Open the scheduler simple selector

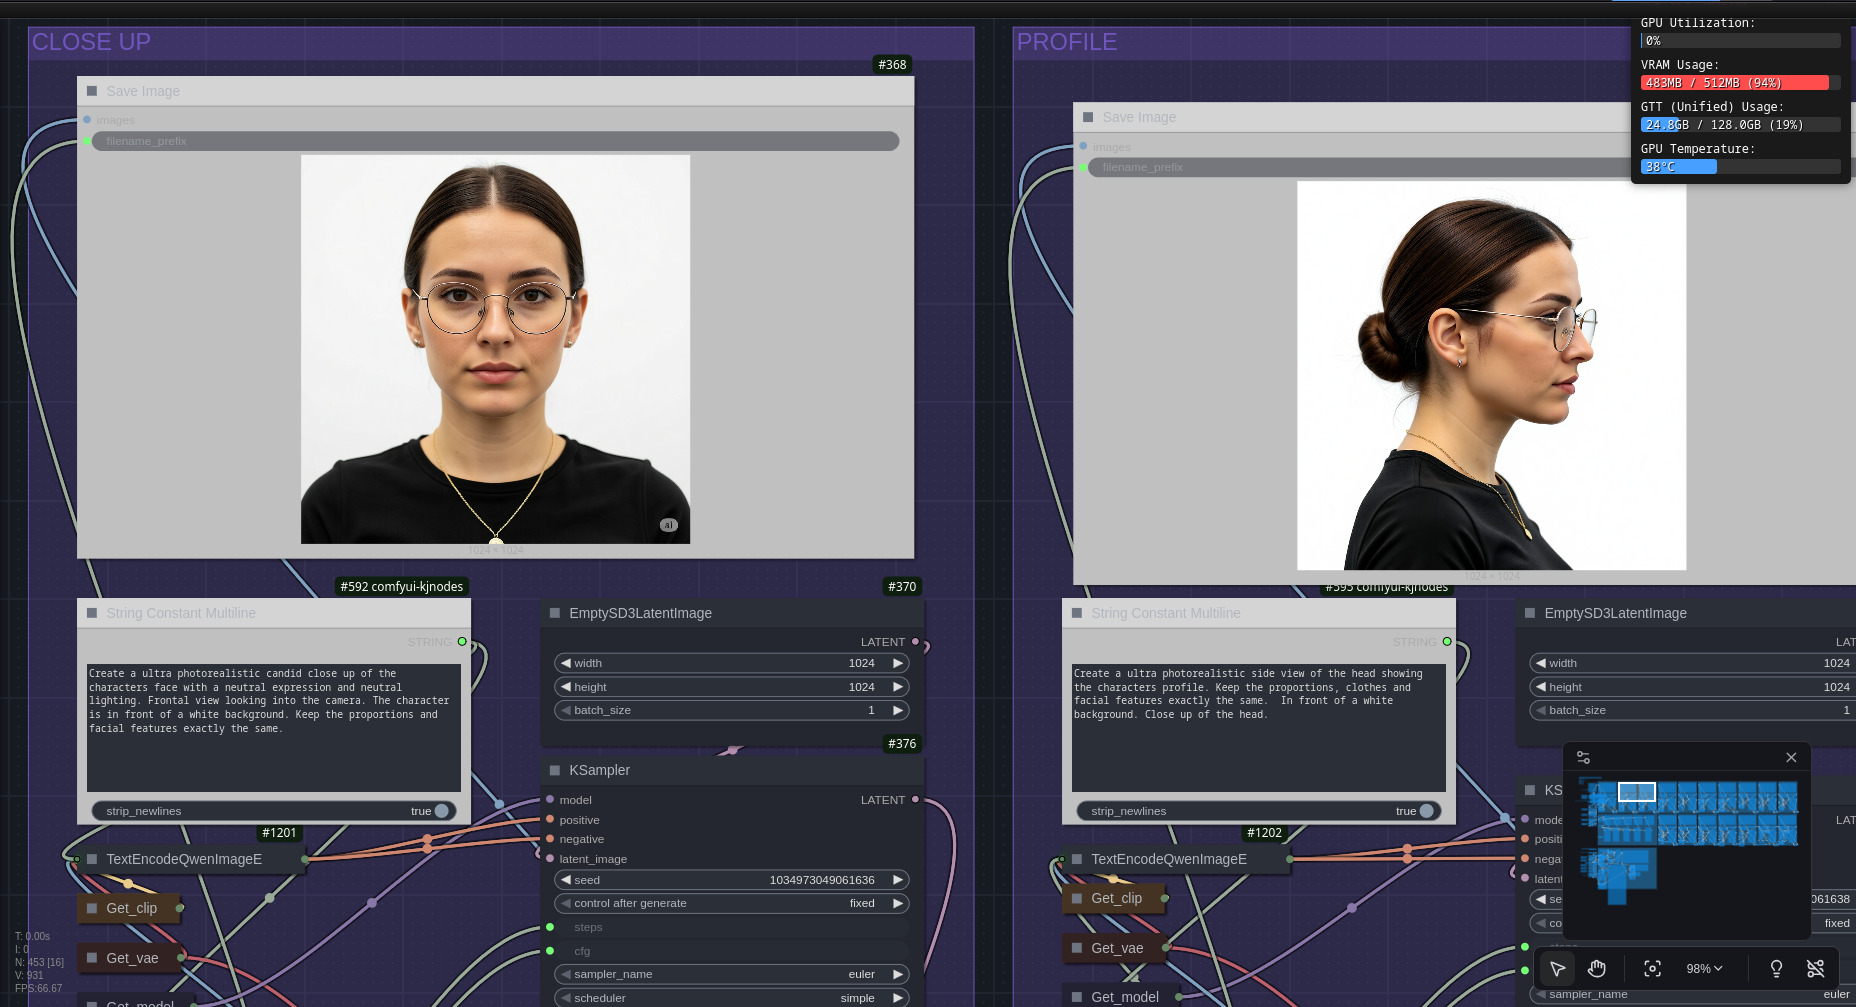click(731, 998)
